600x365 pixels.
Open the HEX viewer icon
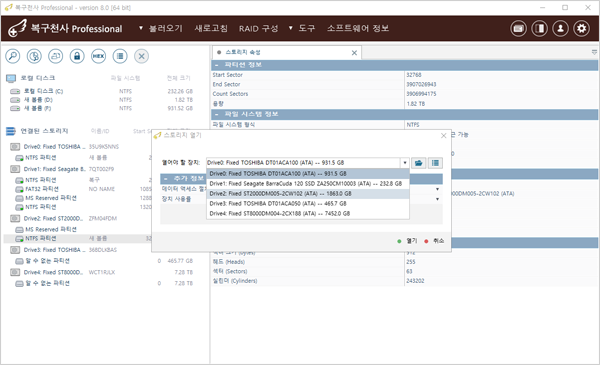pyautogui.click(x=98, y=56)
